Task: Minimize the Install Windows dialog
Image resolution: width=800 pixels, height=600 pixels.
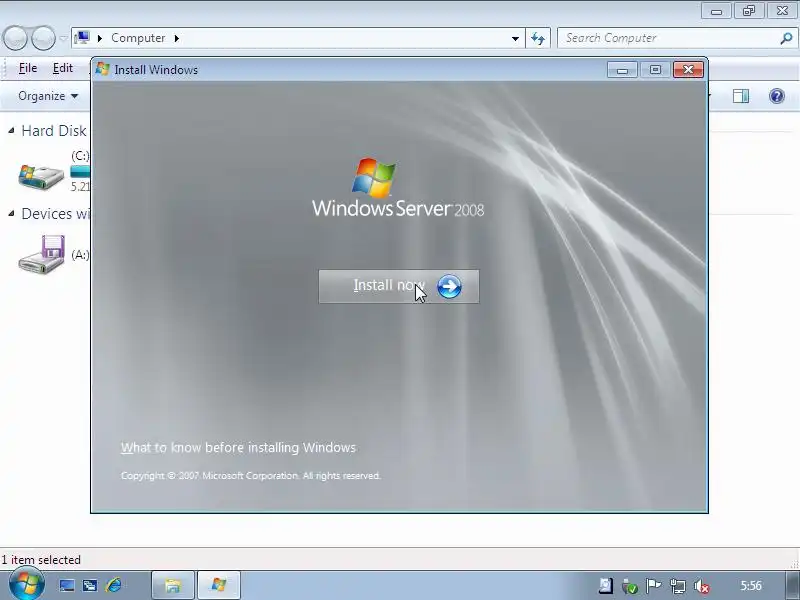Action: pyautogui.click(x=622, y=69)
